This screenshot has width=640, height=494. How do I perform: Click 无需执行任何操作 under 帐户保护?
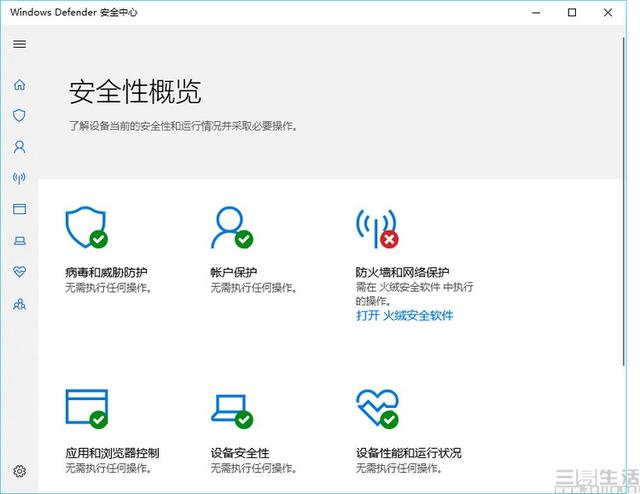click(253, 288)
